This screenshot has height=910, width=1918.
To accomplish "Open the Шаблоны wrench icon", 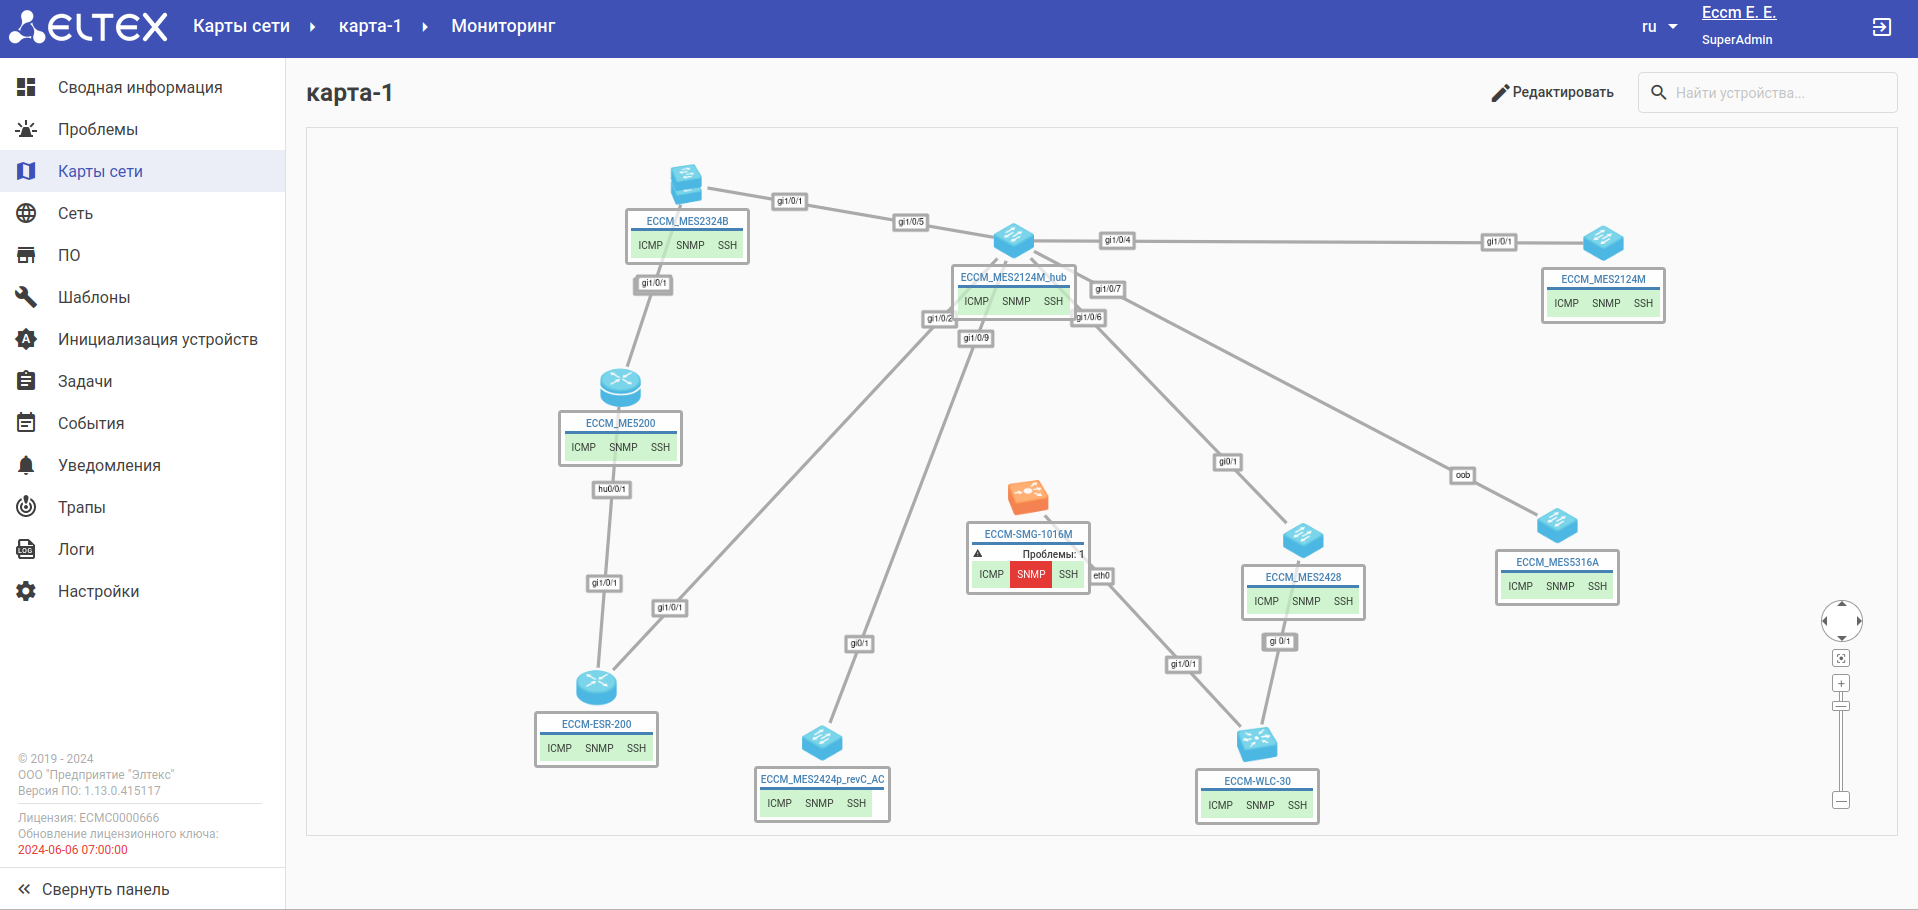I will pyautogui.click(x=26, y=297).
